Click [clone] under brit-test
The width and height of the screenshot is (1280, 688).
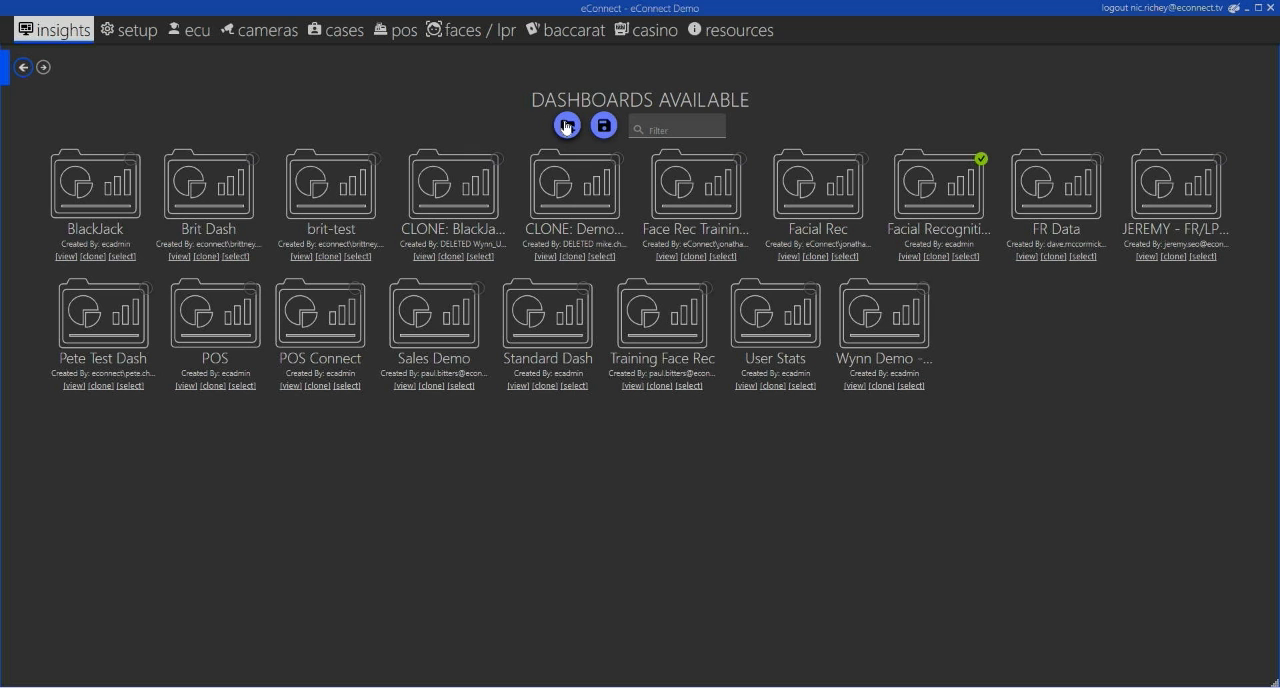[329, 257]
